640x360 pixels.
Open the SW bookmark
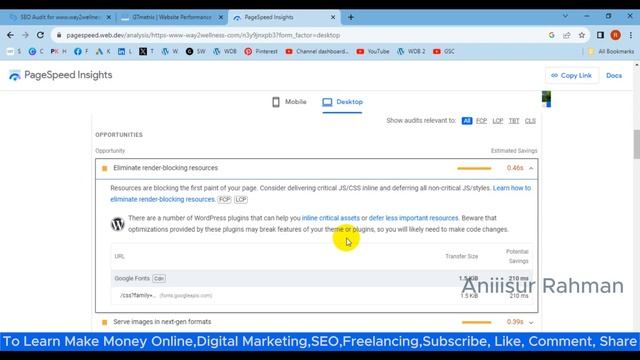196,51
